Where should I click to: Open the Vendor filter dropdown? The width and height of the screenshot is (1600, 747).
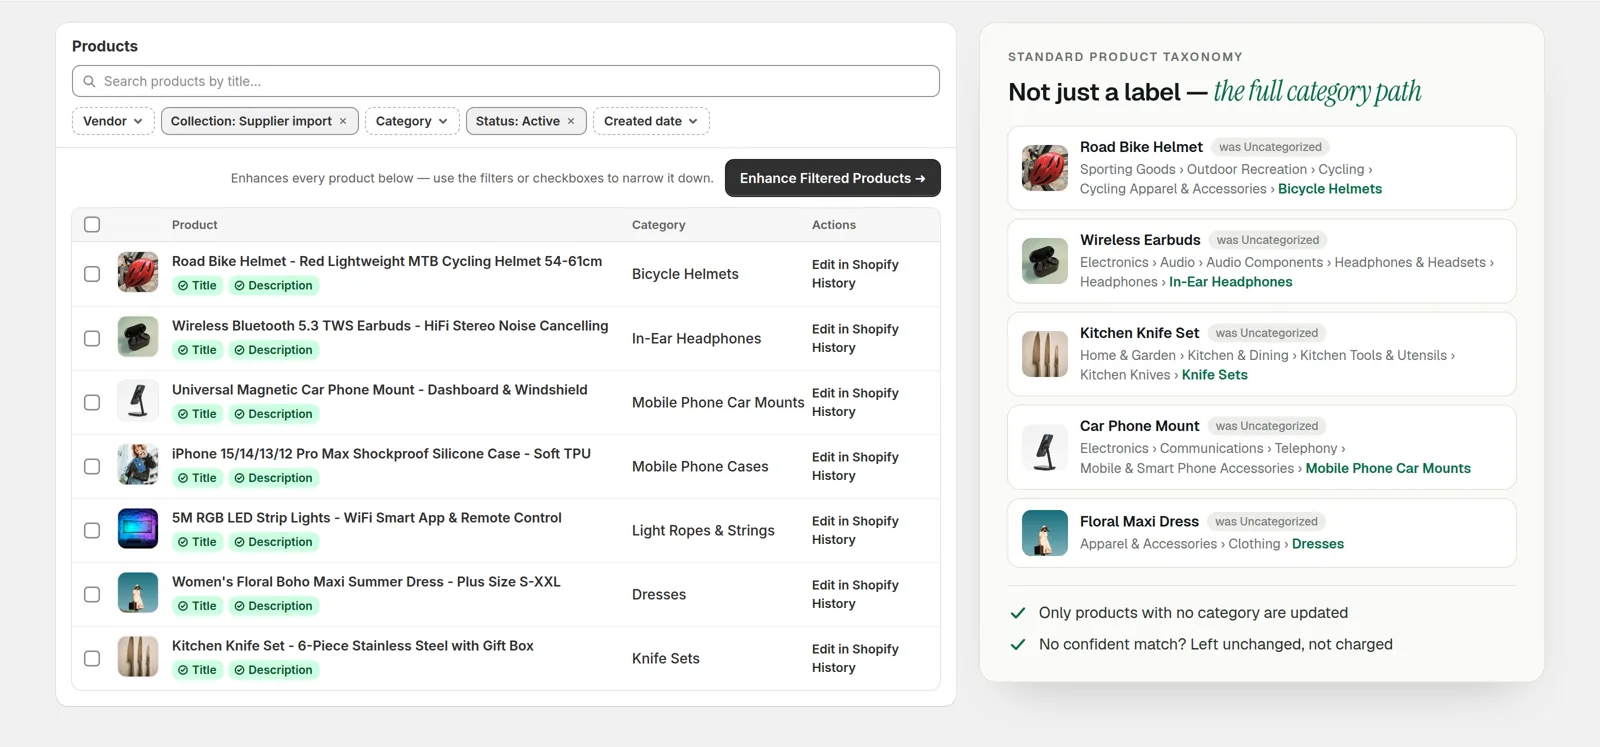[x=113, y=121]
